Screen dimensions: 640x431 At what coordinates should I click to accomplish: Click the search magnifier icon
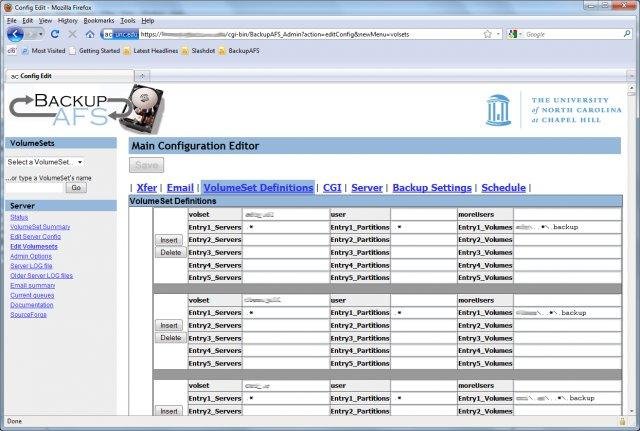point(627,34)
